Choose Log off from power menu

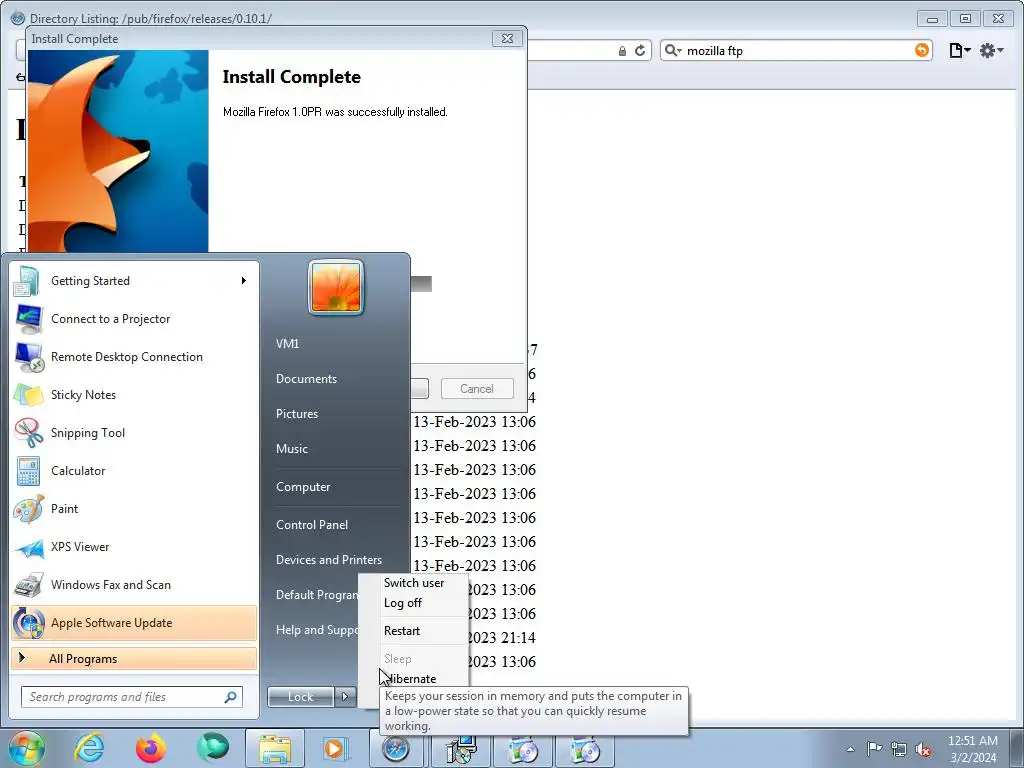click(403, 603)
